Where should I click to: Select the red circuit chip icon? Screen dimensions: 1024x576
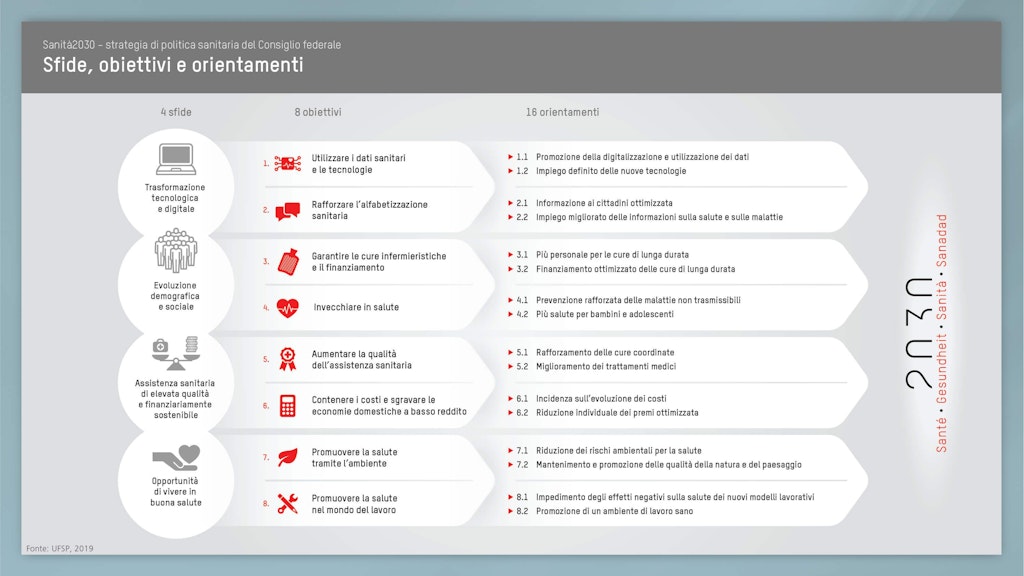(288, 163)
